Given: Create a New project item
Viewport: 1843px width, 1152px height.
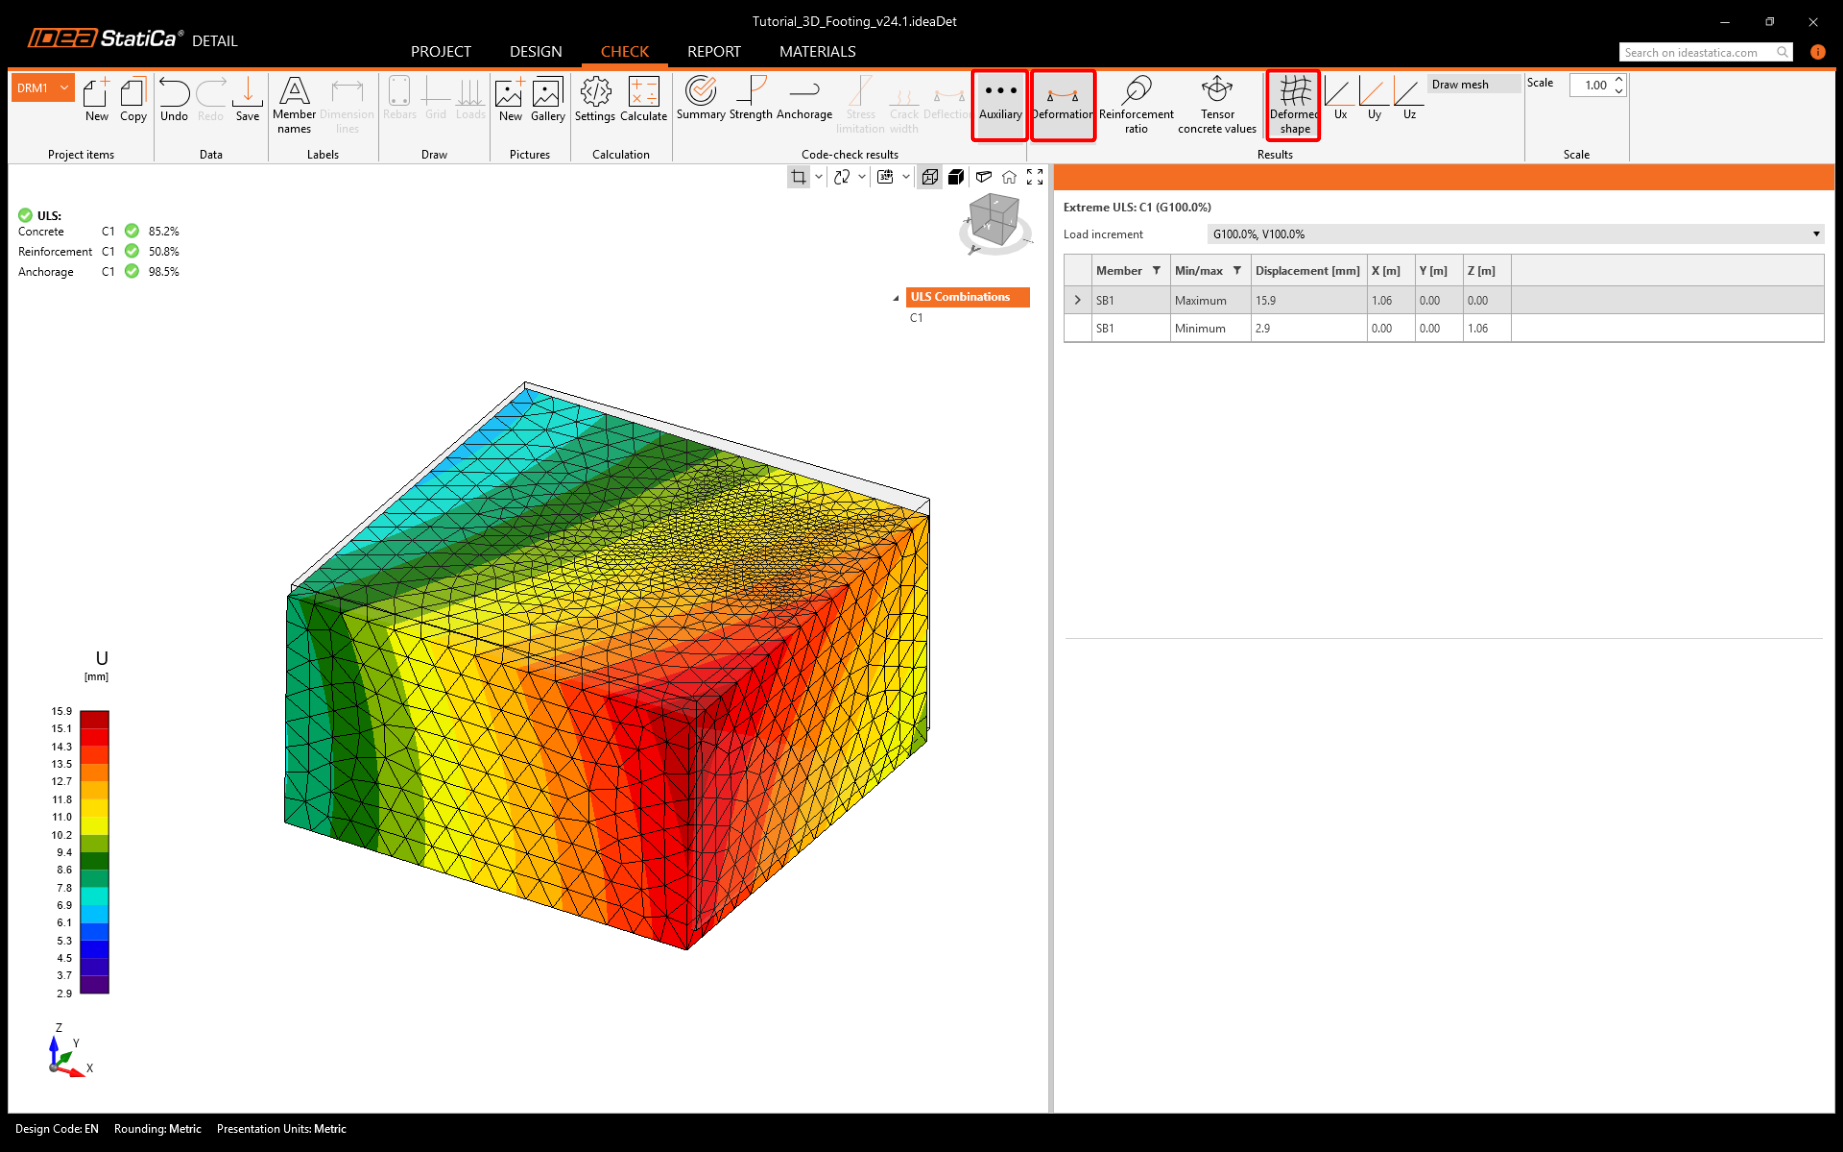Looking at the screenshot, I should 96,100.
